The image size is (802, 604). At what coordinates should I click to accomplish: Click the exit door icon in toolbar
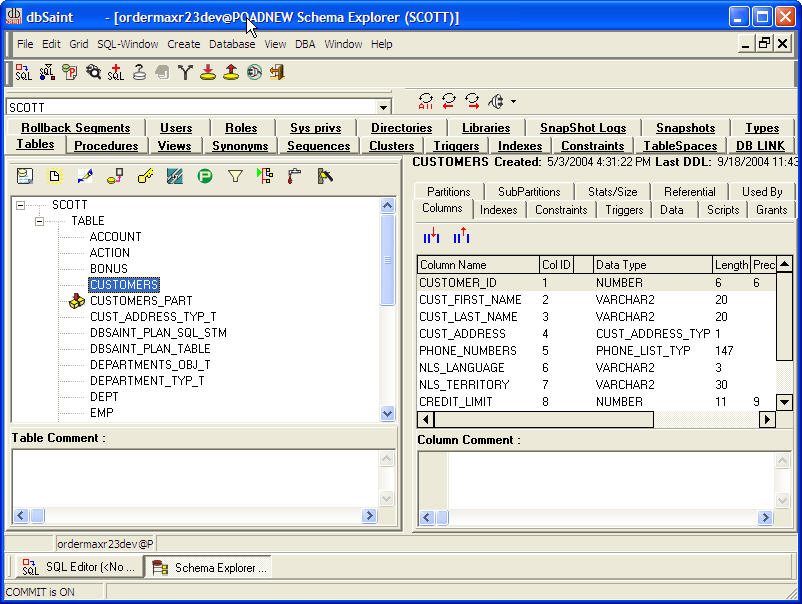277,73
